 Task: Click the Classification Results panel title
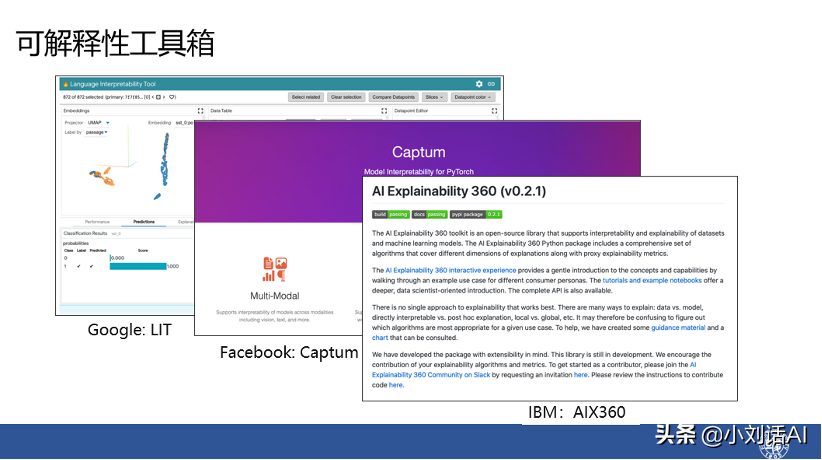click(85, 233)
